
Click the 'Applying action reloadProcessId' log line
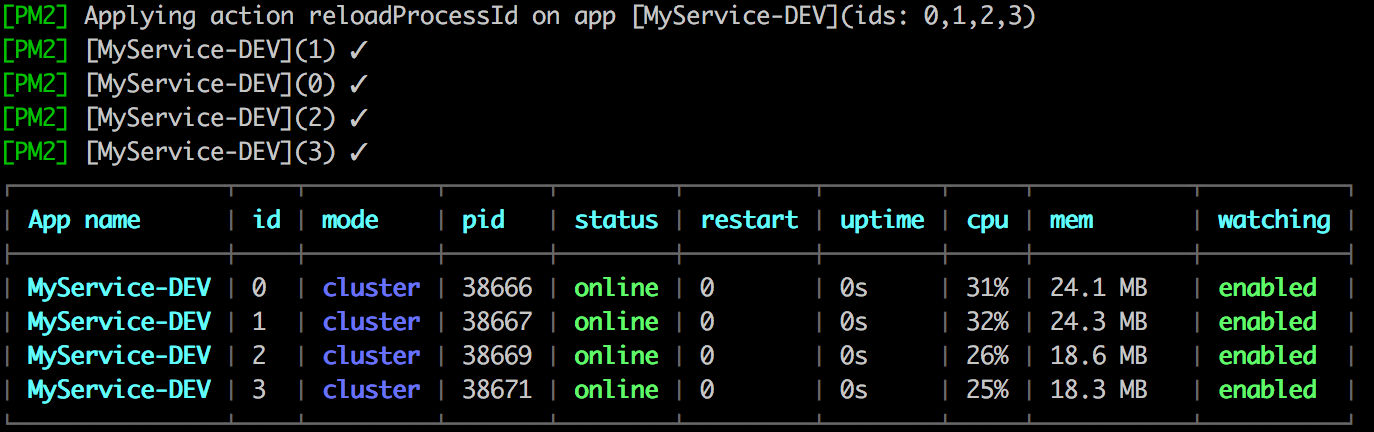pyautogui.click(x=518, y=17)
